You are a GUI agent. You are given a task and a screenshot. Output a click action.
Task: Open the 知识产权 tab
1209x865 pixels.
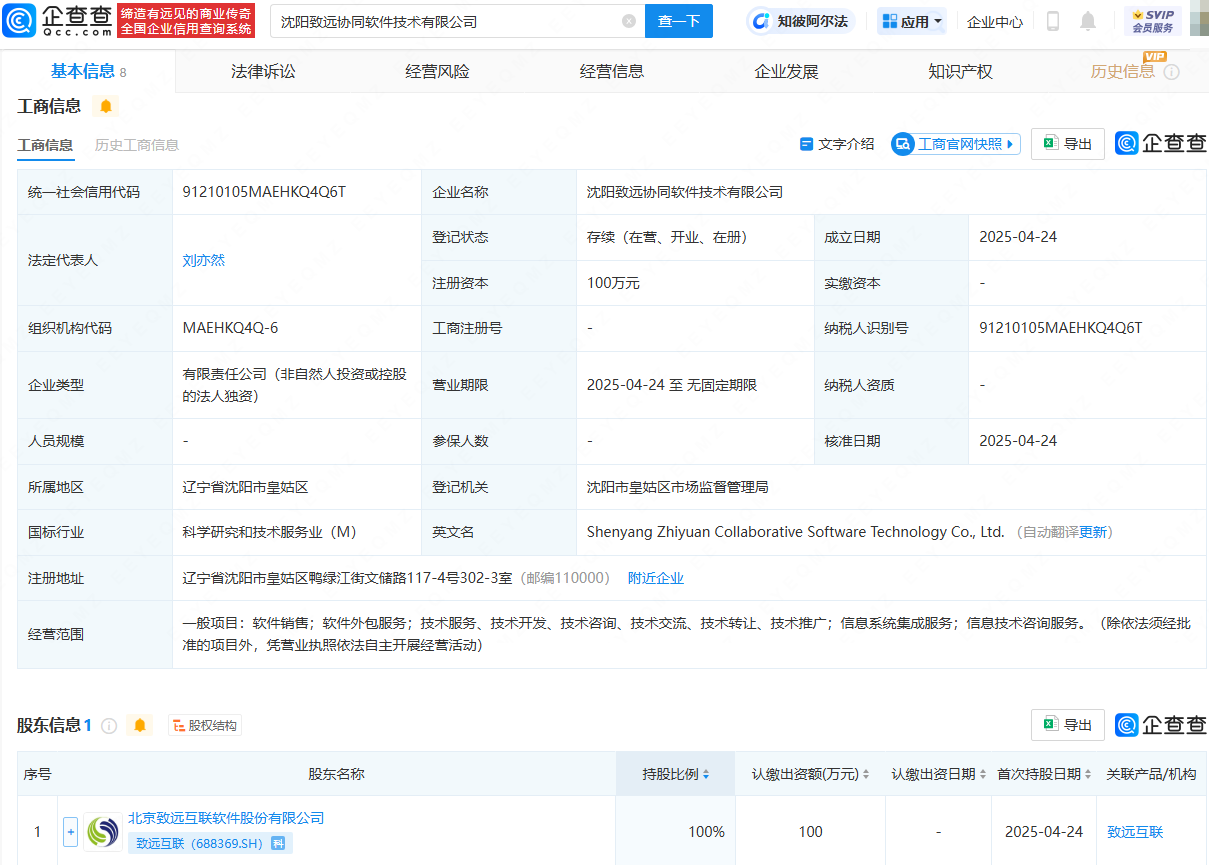click(x=960, y=71)
